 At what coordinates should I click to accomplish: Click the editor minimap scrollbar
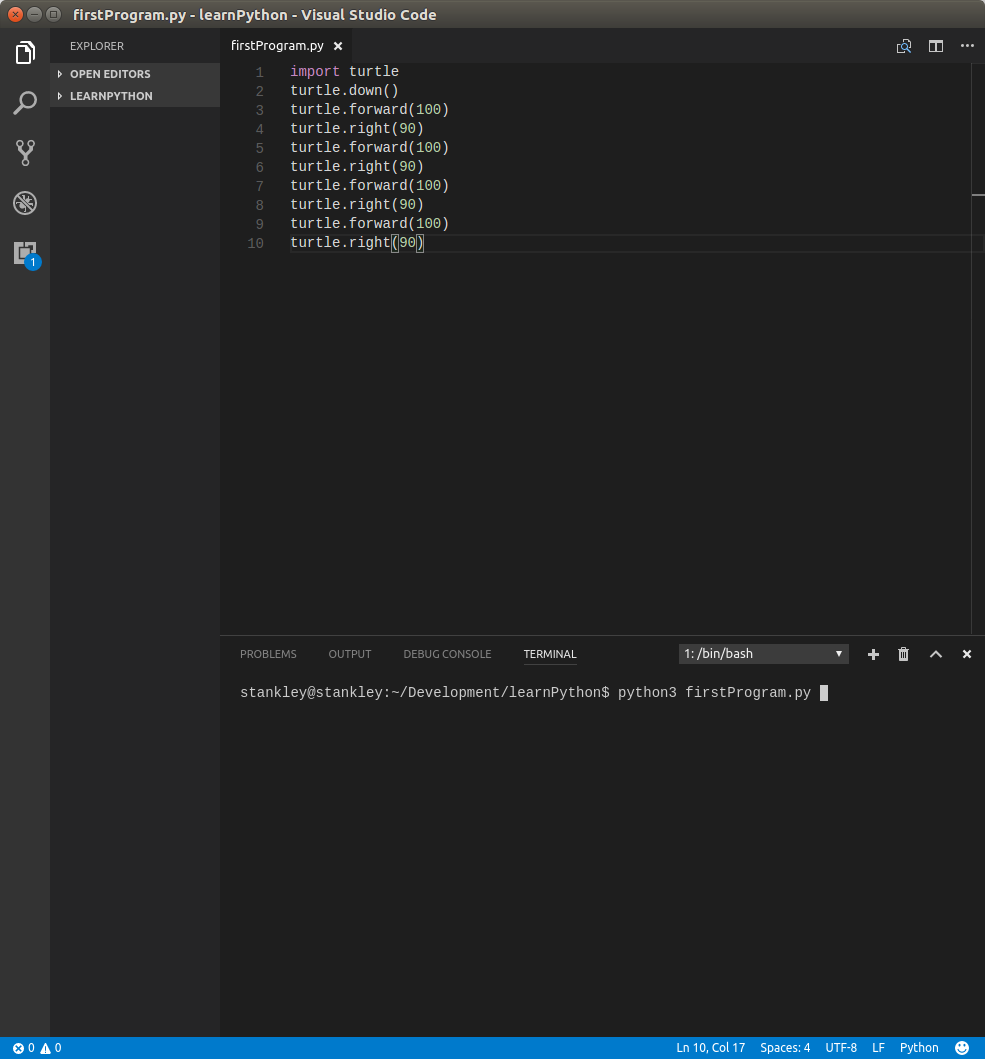(978, 348)
